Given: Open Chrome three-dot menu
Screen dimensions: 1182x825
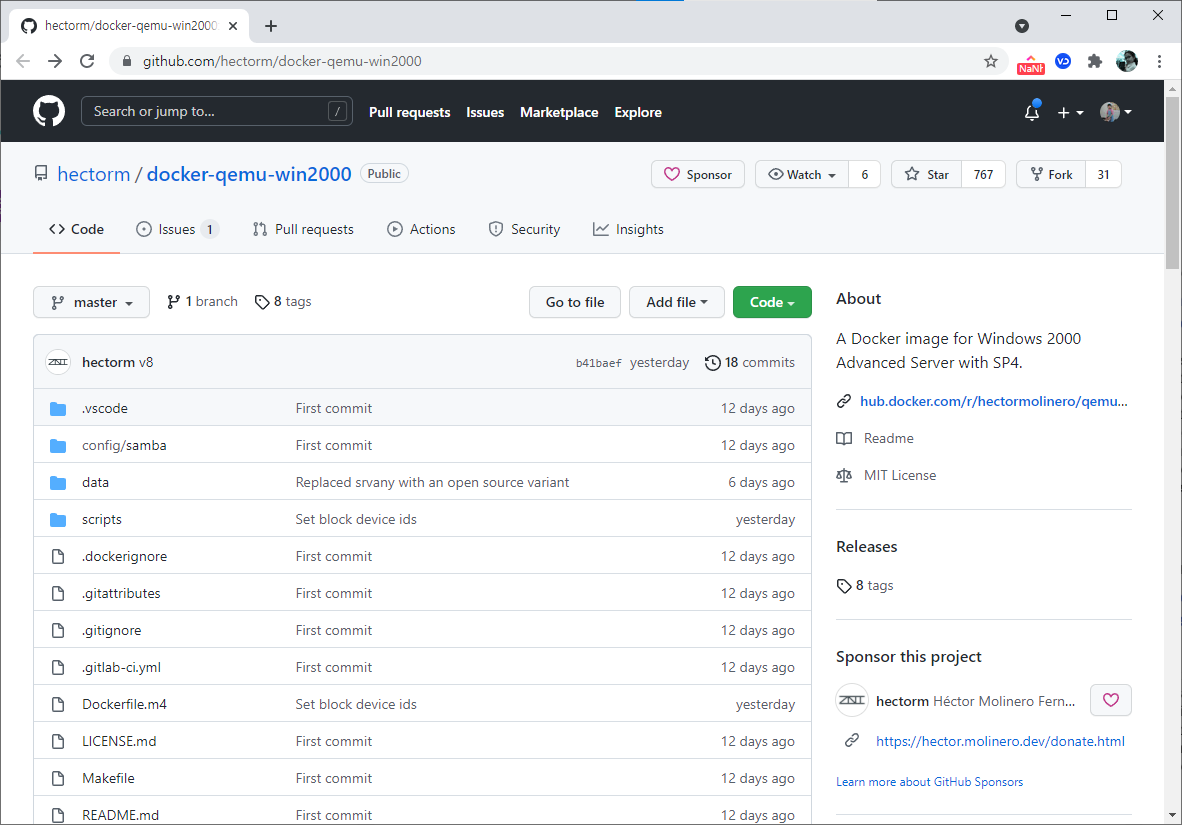Looking at the screenshot, I should pos(1159,61).
